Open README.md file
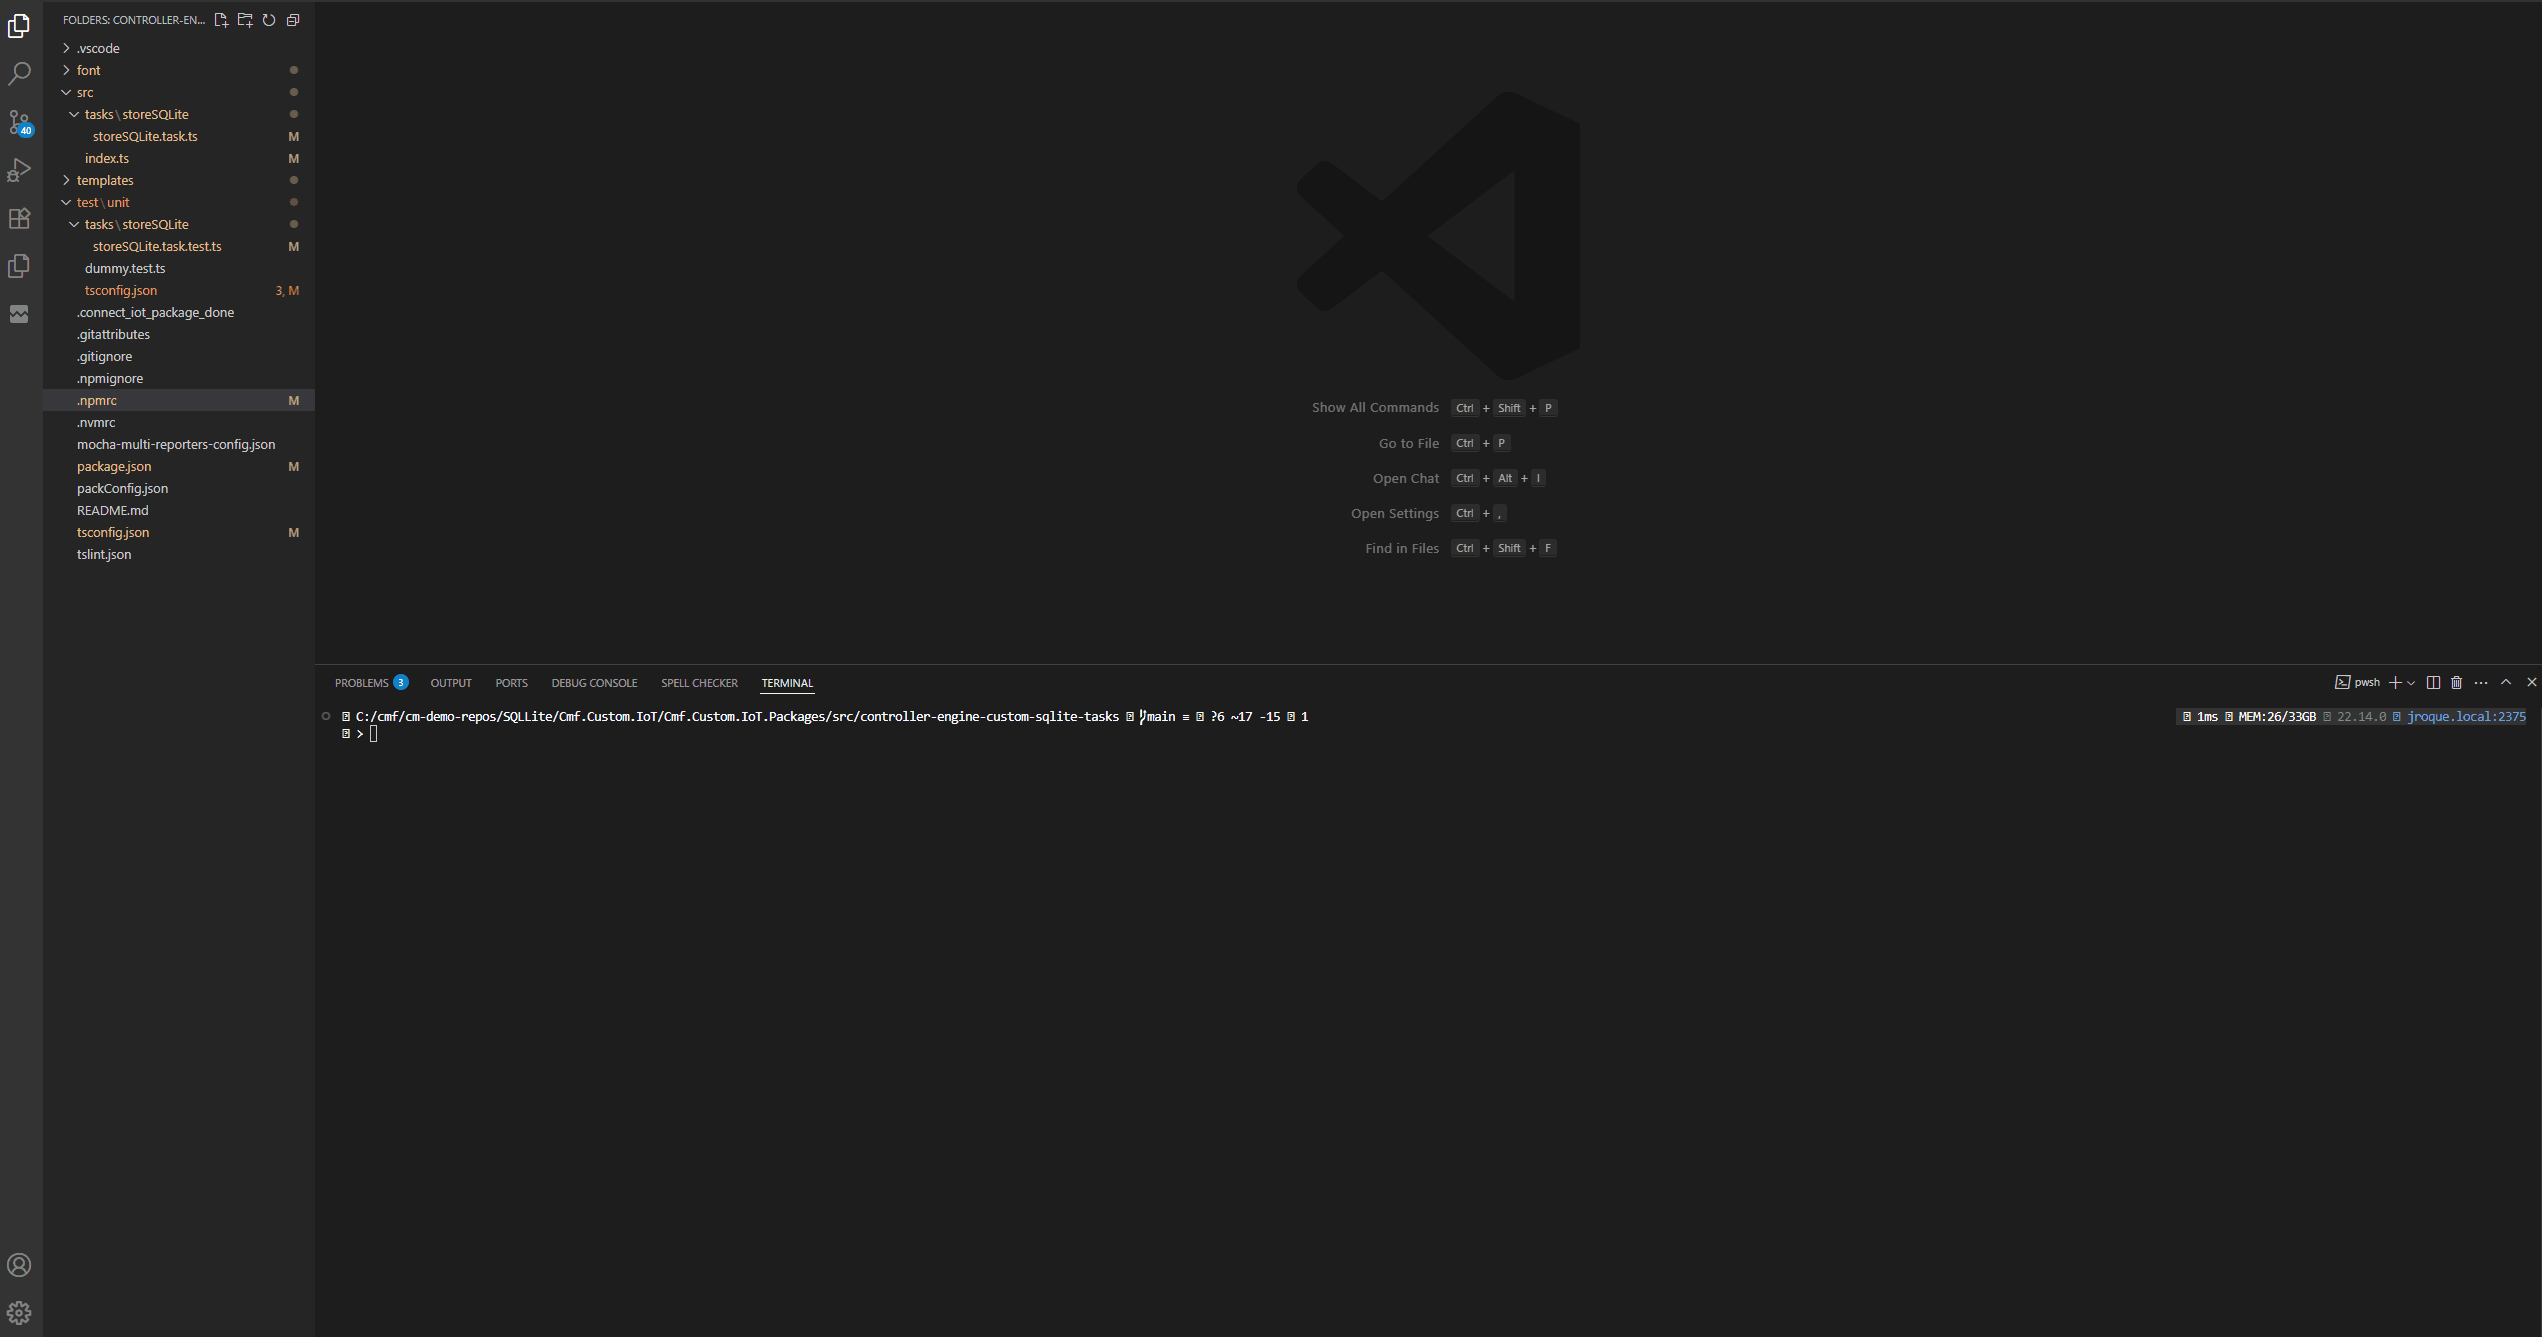This screenshot has width=2542, height=1337. pos(179,510)
